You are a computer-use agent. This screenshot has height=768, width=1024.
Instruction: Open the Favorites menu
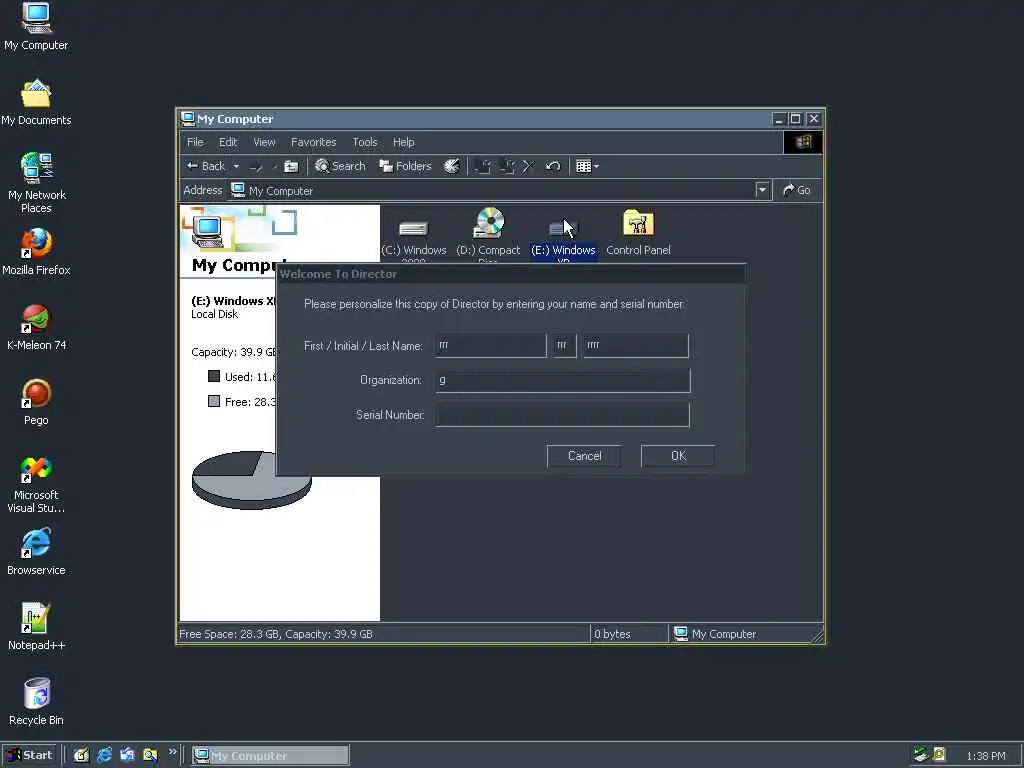[313, 142]
